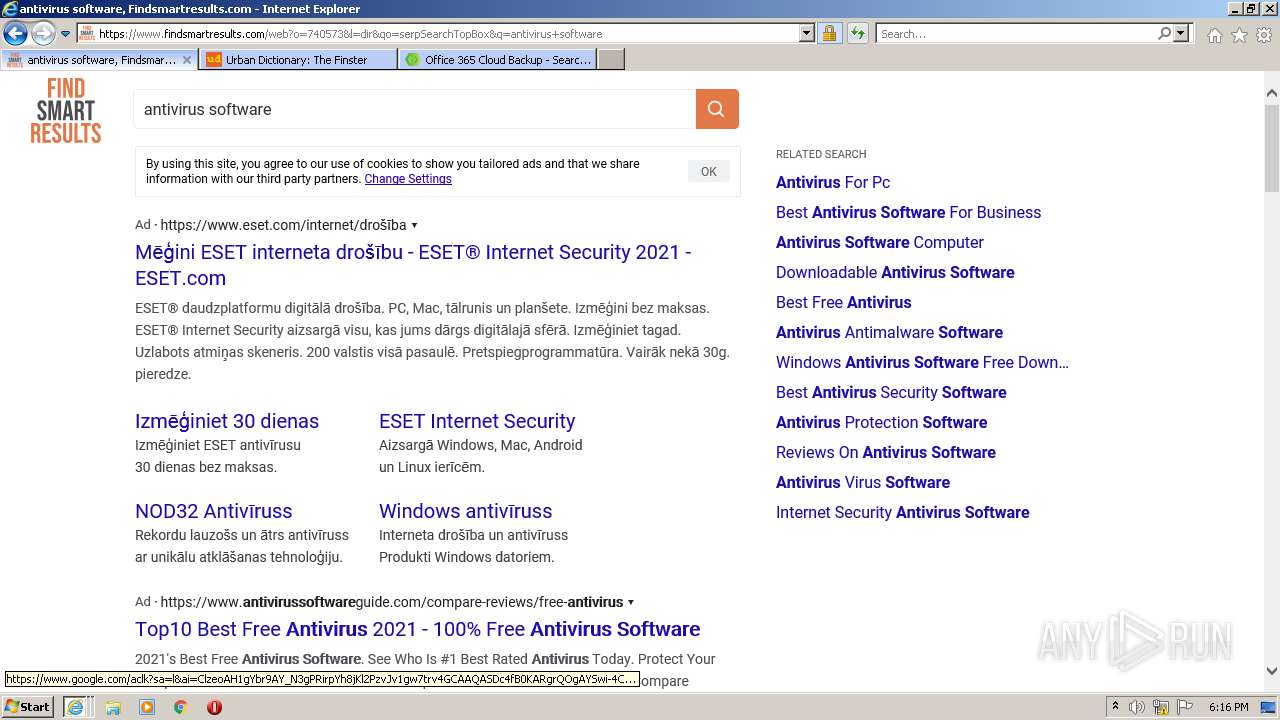Select Reviews On Antivirus Software link

click(x=886, y=452)
